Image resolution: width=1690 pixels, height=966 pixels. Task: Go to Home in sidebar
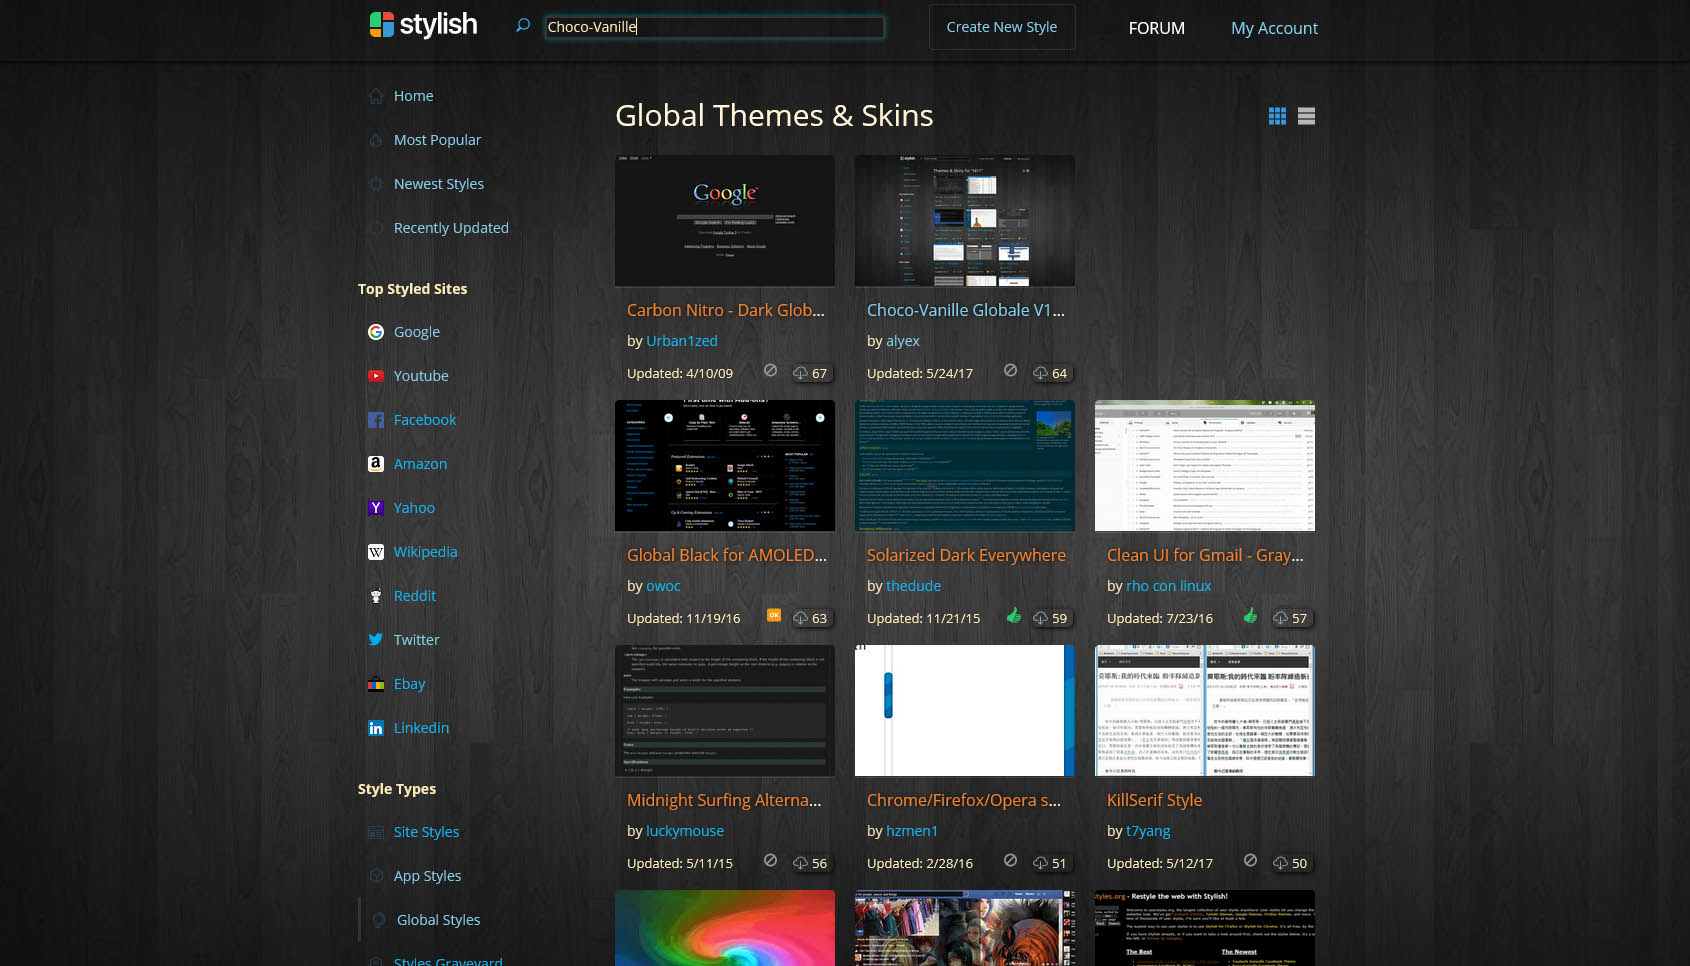[413, 96]
